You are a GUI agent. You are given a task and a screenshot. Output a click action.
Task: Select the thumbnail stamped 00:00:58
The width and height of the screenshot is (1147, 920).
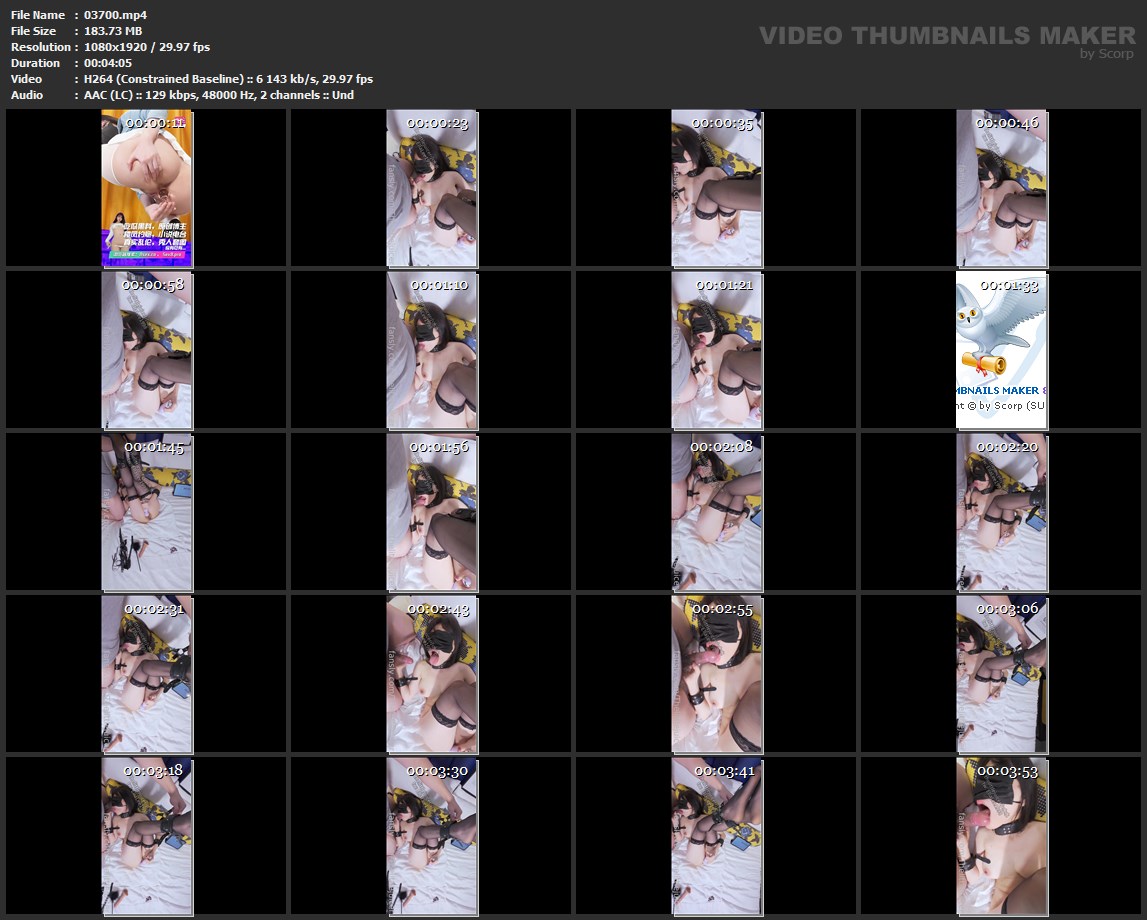[146, 350]
